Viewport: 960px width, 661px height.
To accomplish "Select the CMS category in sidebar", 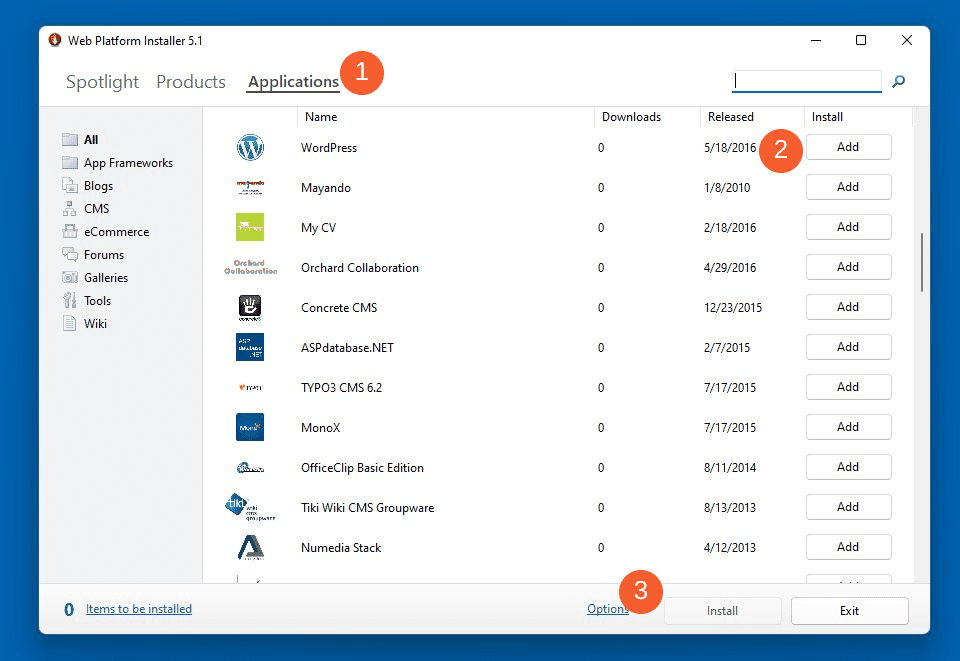I will (96, 208).
